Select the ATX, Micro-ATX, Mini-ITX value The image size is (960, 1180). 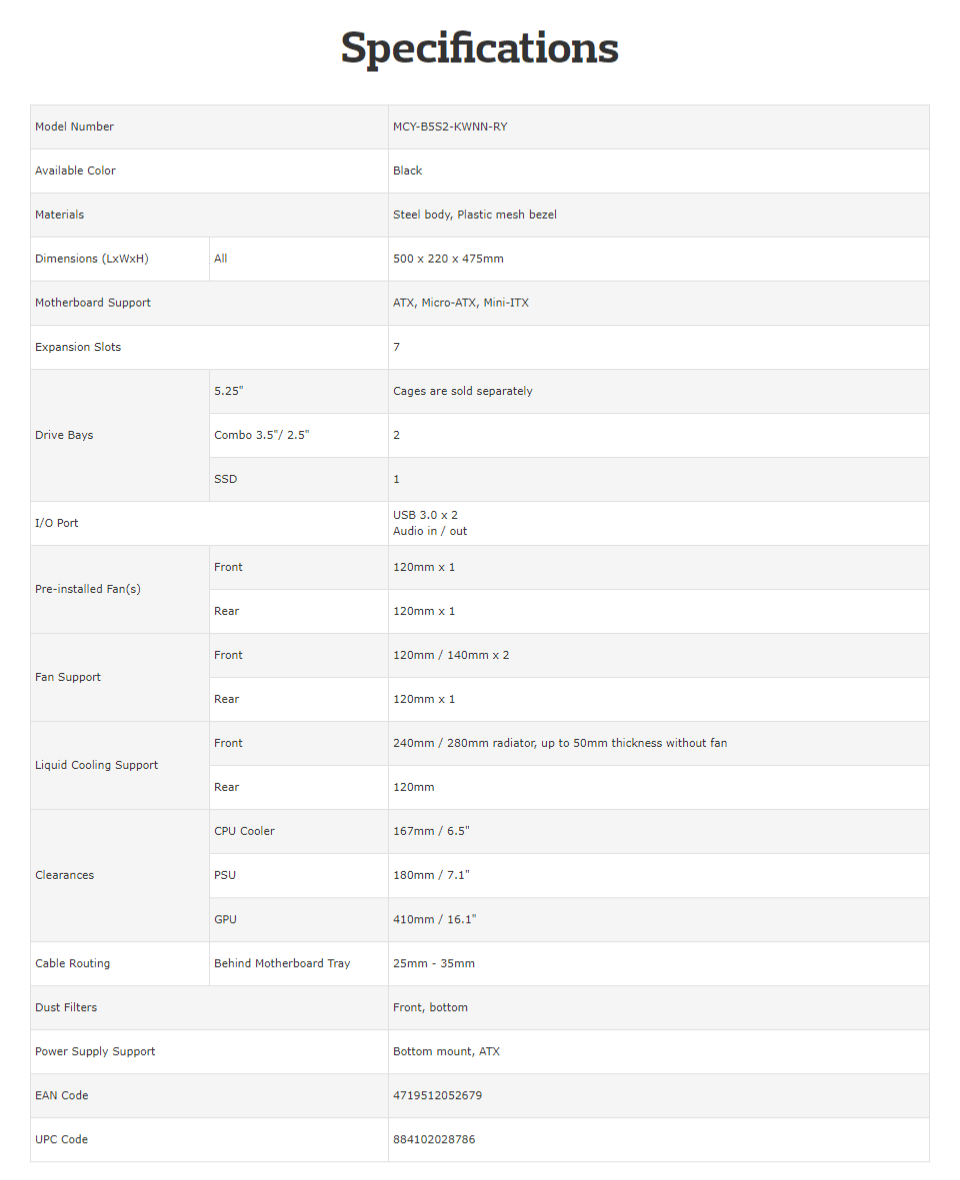(x=460, y=303)
